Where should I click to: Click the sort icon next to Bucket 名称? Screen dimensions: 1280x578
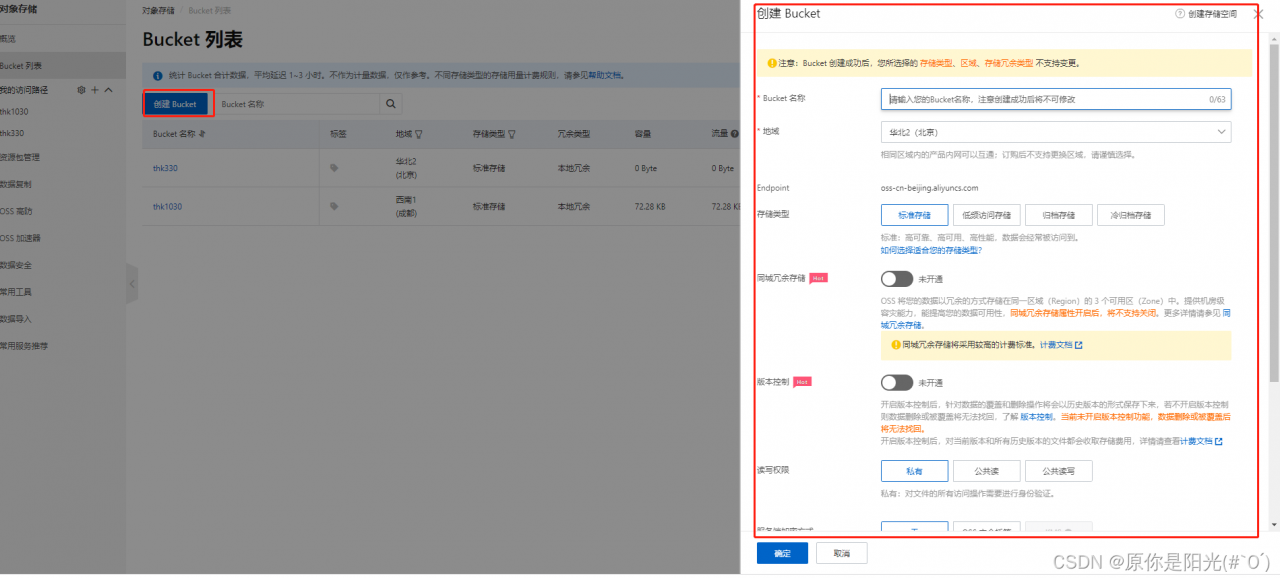tap(202, 133)
